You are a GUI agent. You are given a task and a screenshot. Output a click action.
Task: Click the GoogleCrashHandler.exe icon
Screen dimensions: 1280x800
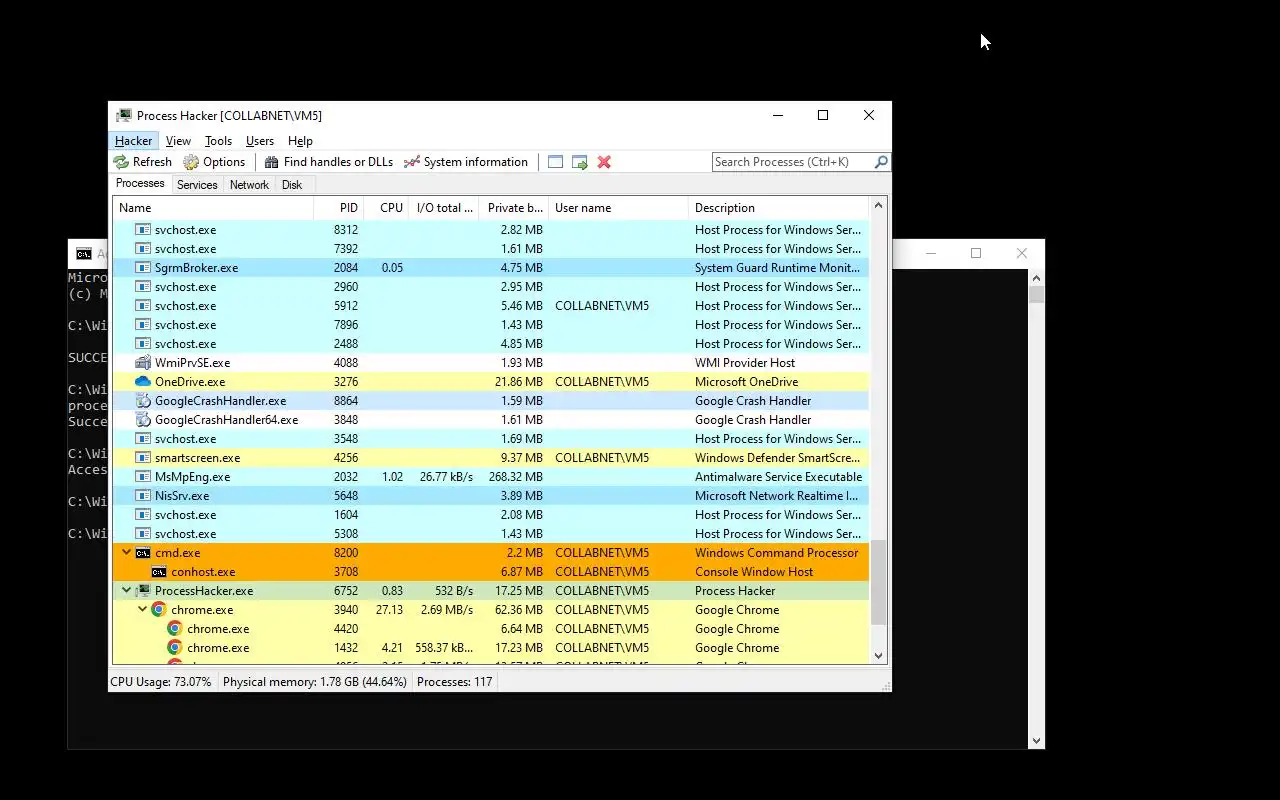pyautogui.click(x=143, y=401)
